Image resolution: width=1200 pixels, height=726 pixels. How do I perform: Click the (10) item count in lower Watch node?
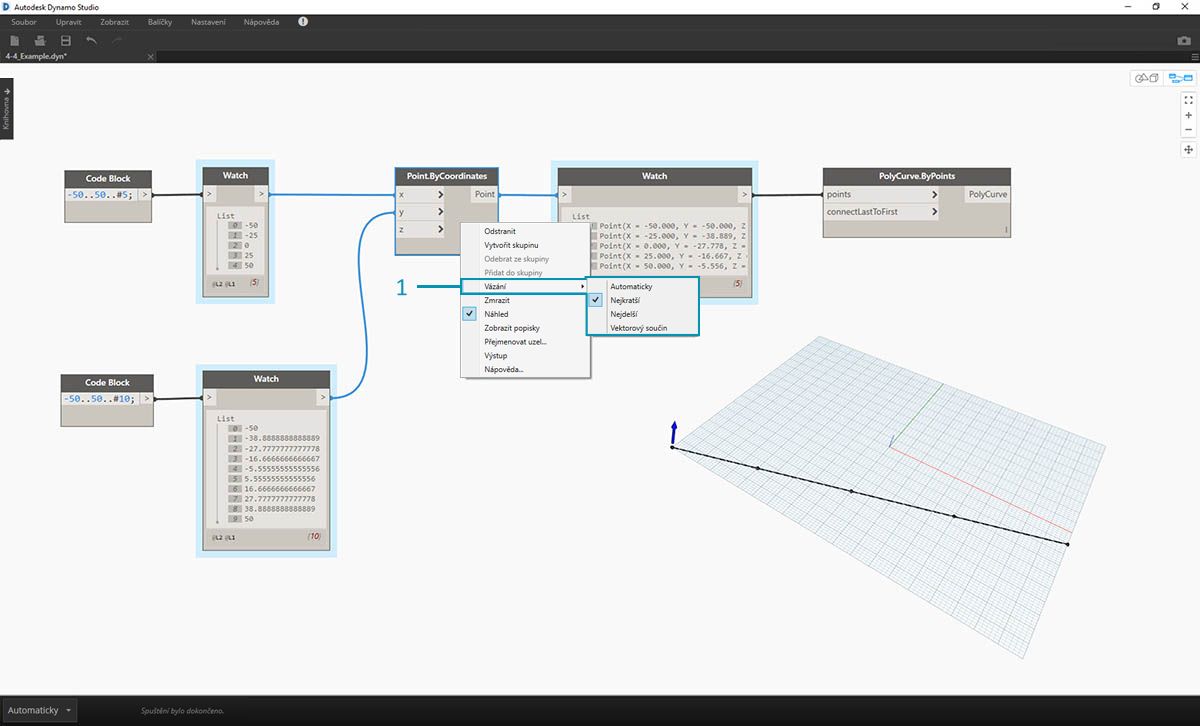click(x=312, y=538)
